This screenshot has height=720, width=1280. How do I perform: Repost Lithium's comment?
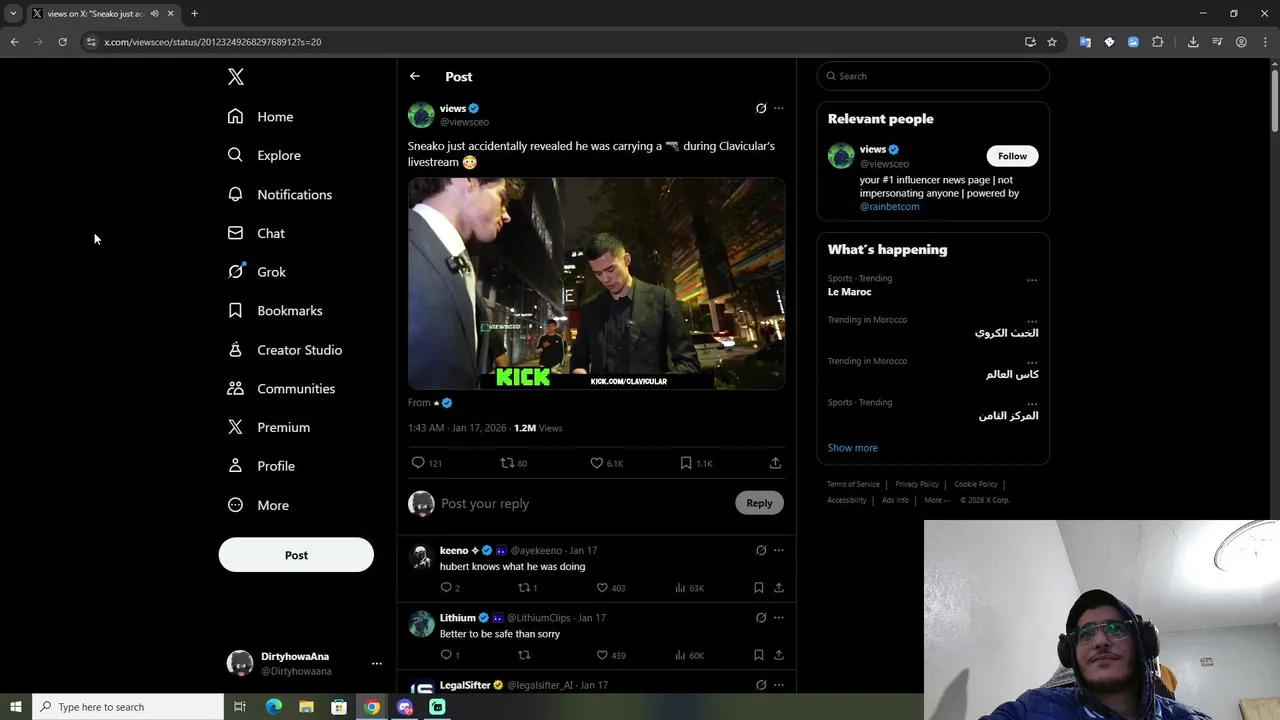point(524,655)
